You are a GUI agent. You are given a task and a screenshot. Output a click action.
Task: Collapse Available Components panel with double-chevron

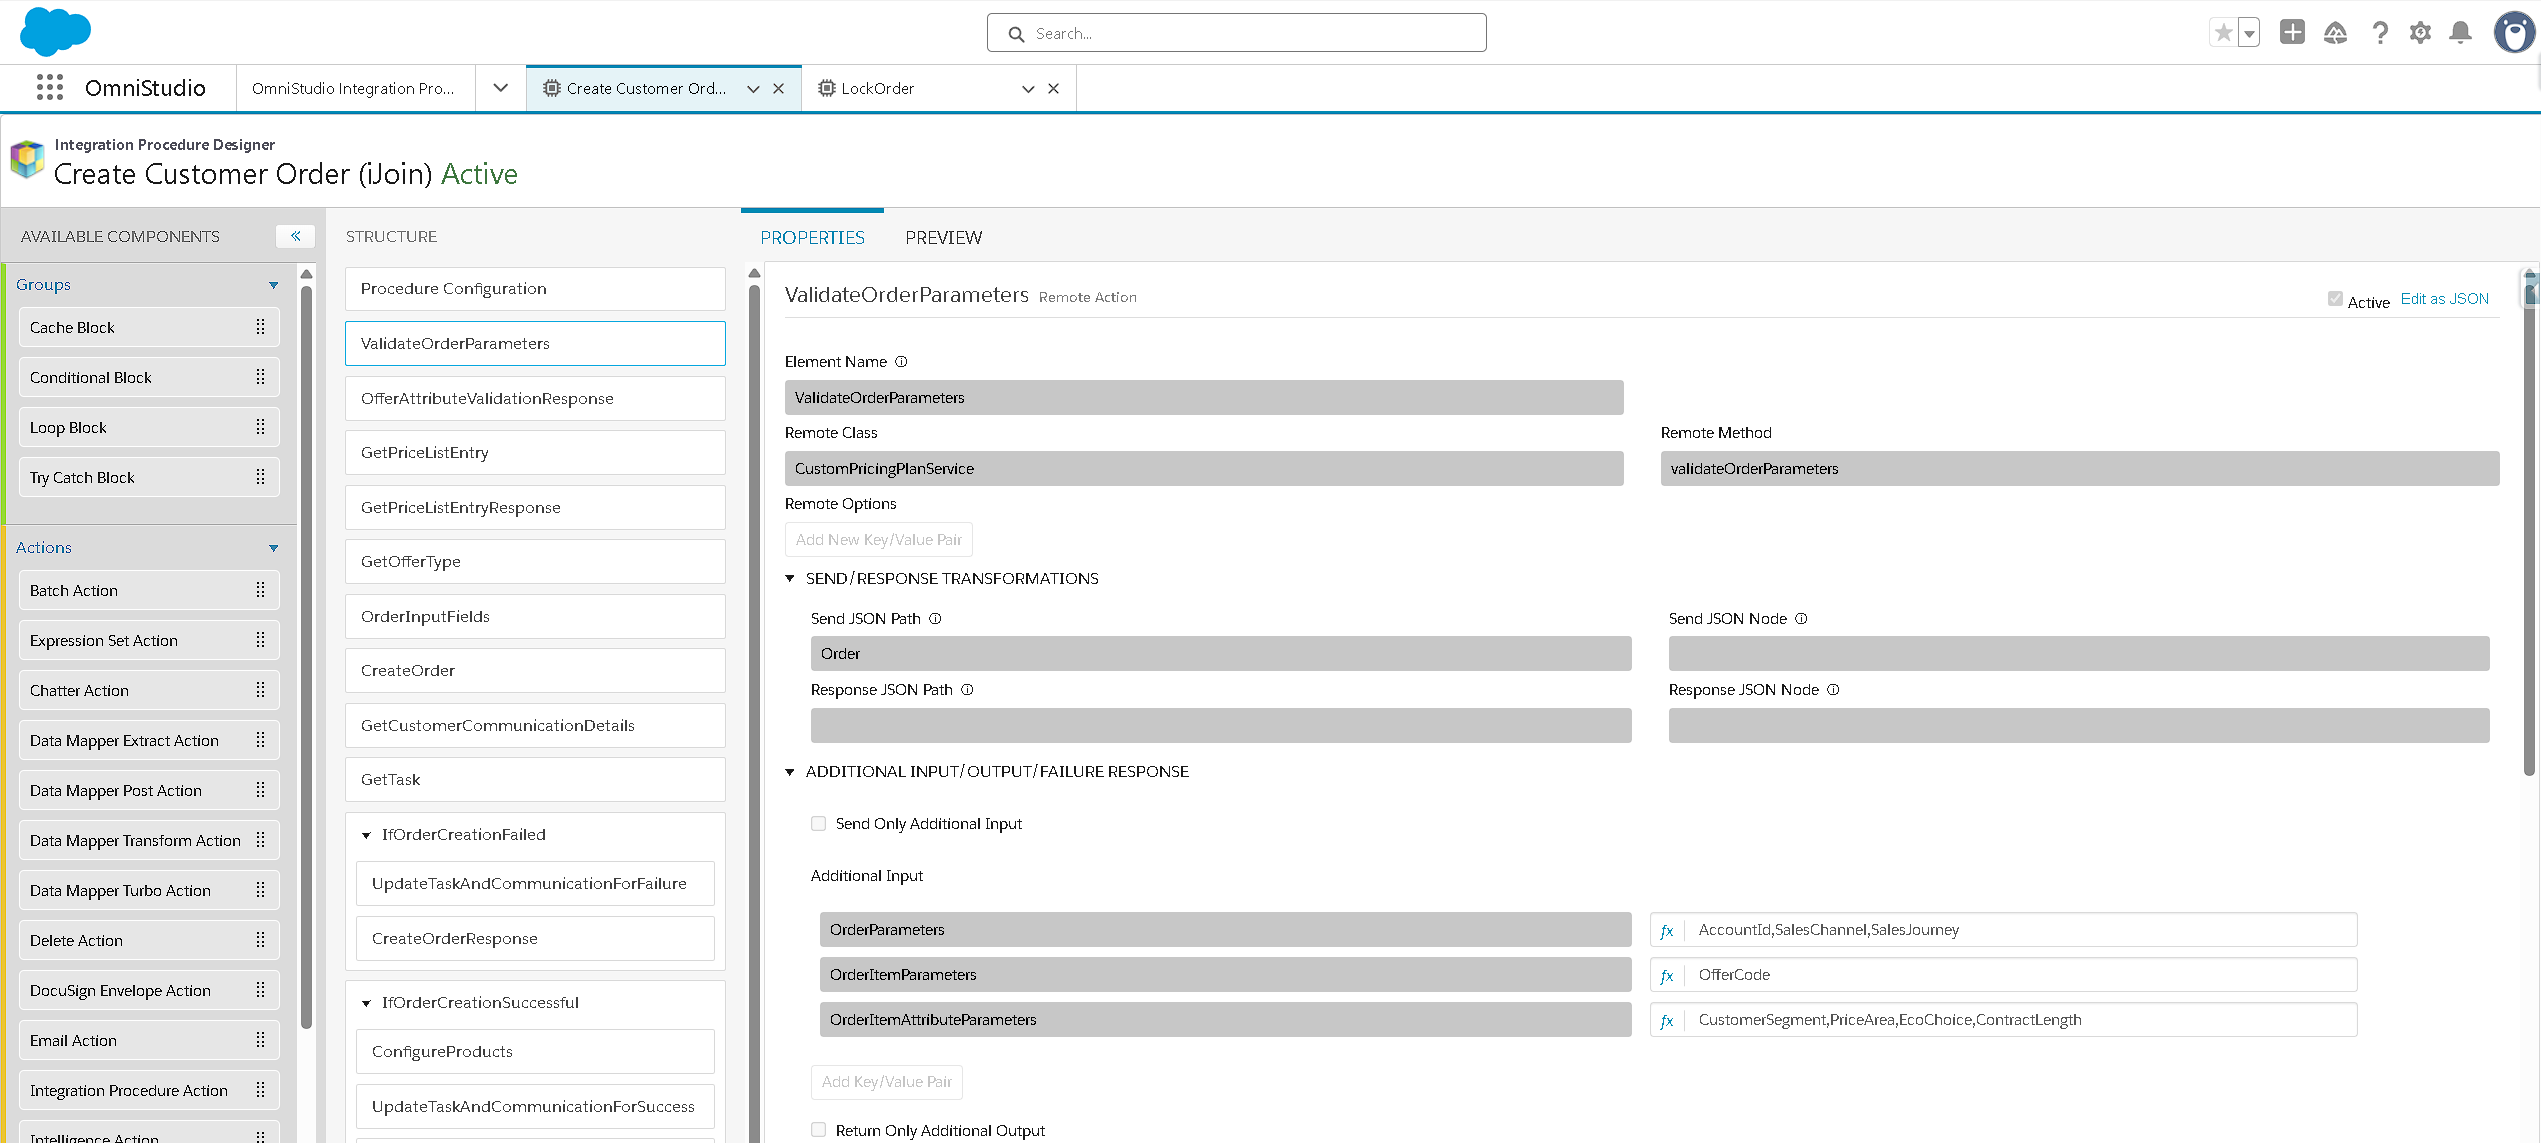pyautogui.click(x=295, y=236)
